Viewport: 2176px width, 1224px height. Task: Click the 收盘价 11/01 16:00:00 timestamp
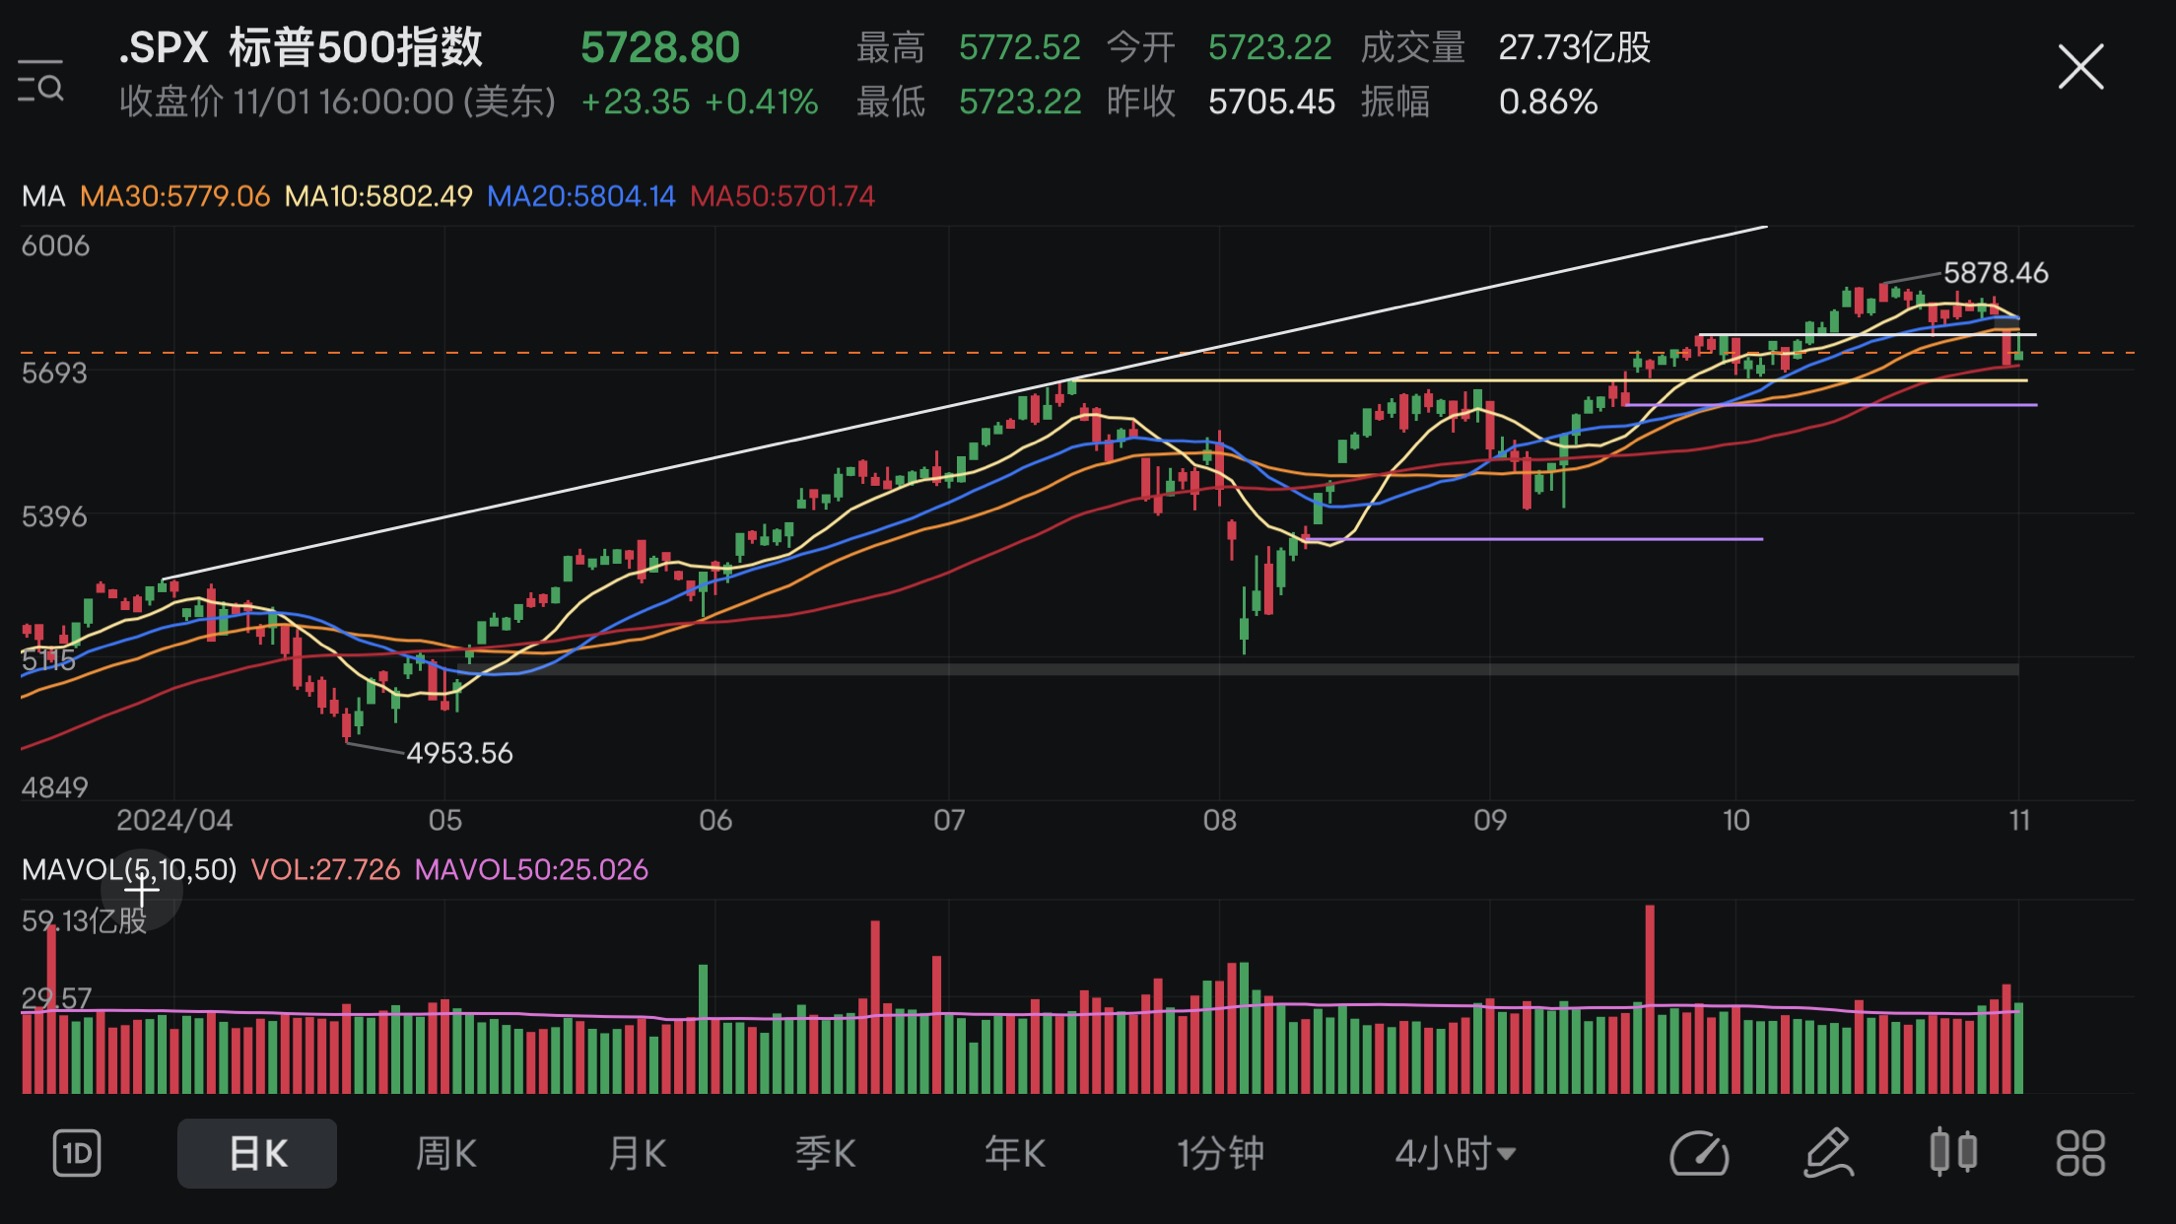click(x=337, y=101)
